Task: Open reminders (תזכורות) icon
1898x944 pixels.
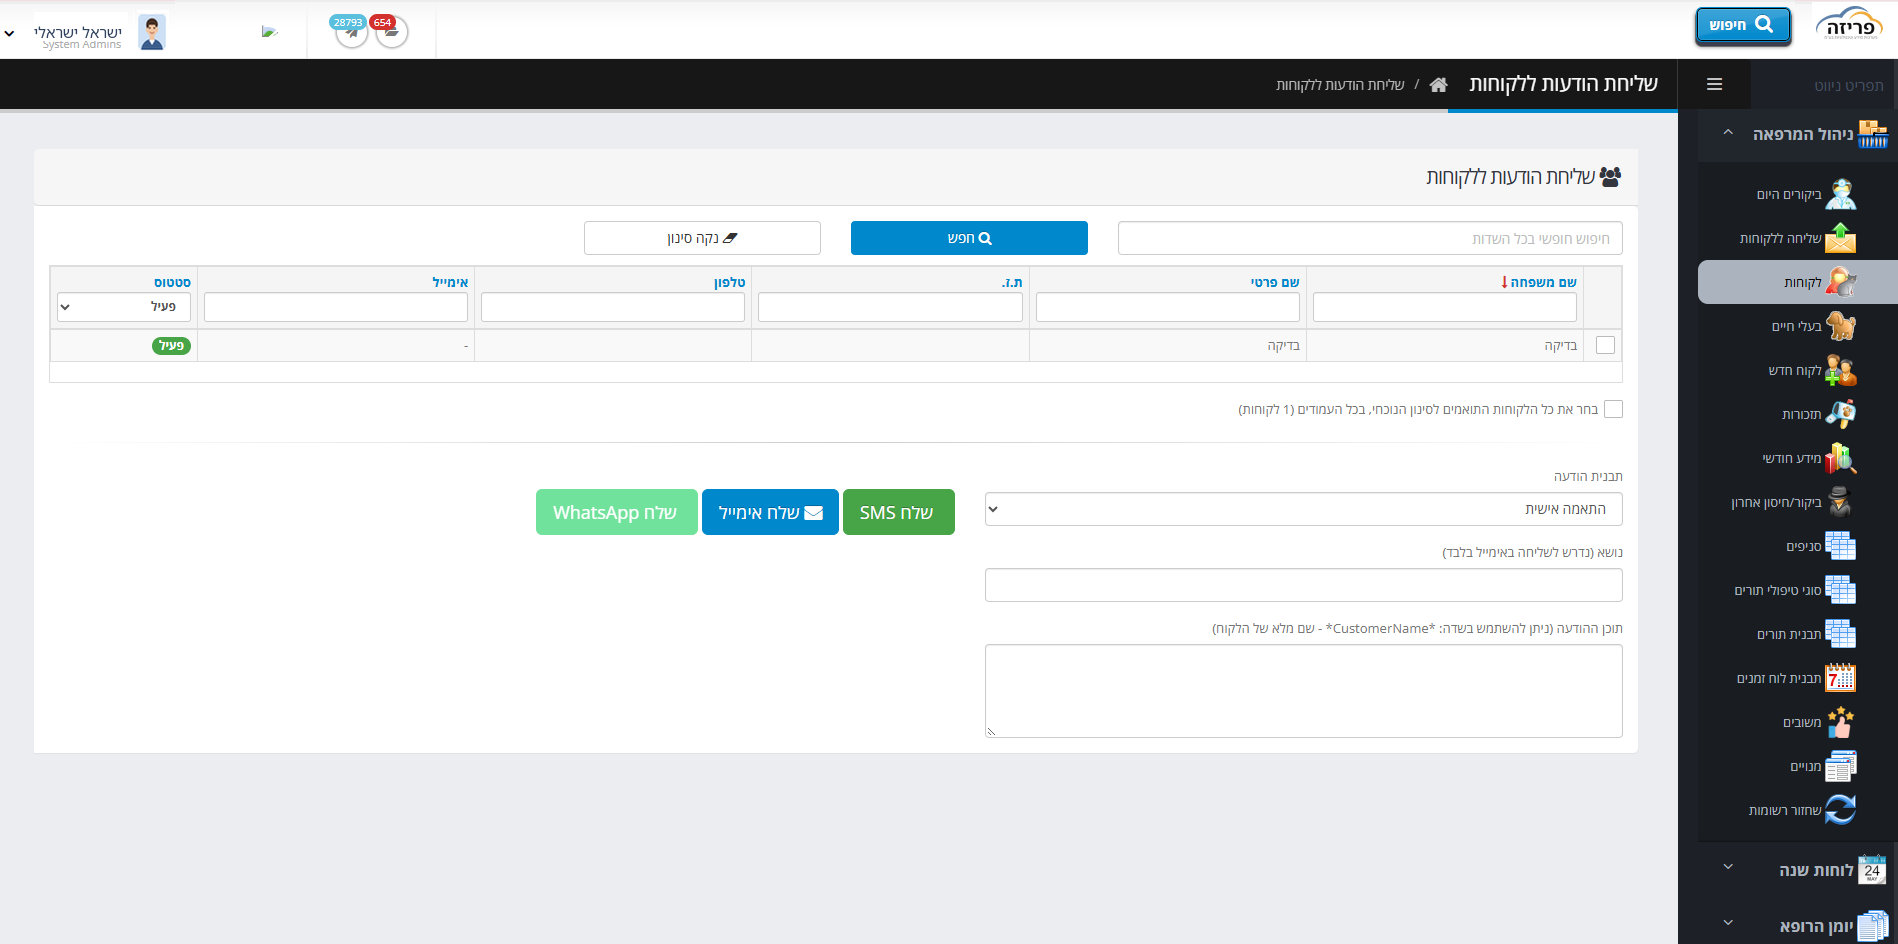Action: point(1840,414)
